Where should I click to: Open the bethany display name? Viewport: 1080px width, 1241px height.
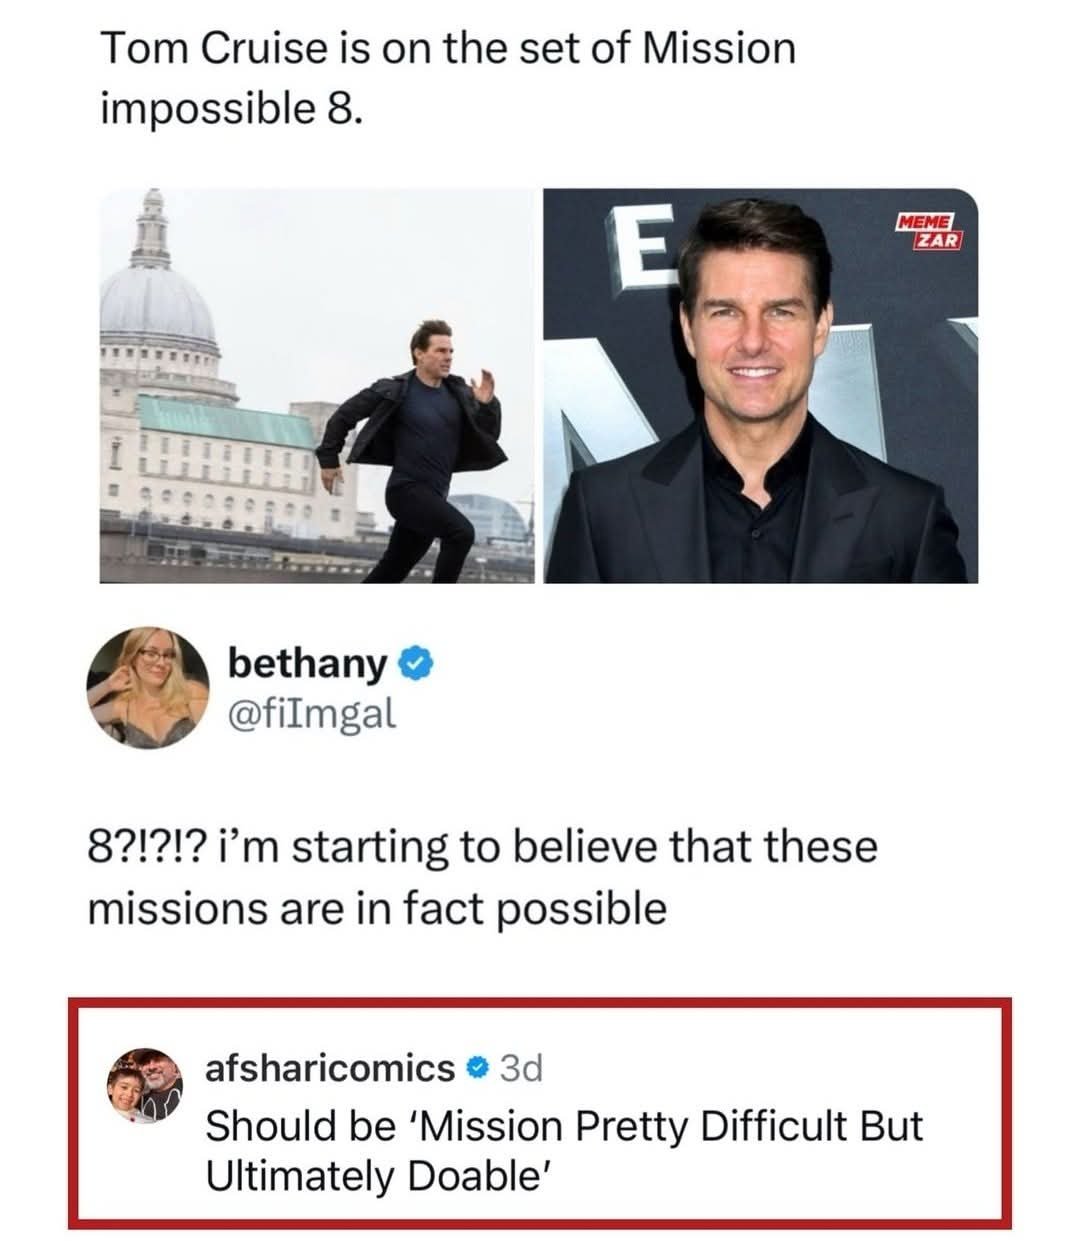click(x=307, y=663)
